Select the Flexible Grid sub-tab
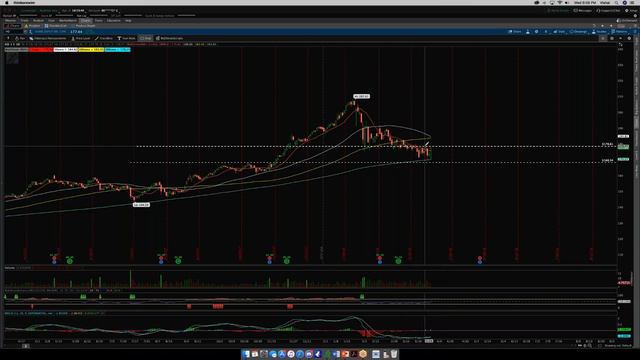 pyautogui.click(x=56, y=26)
